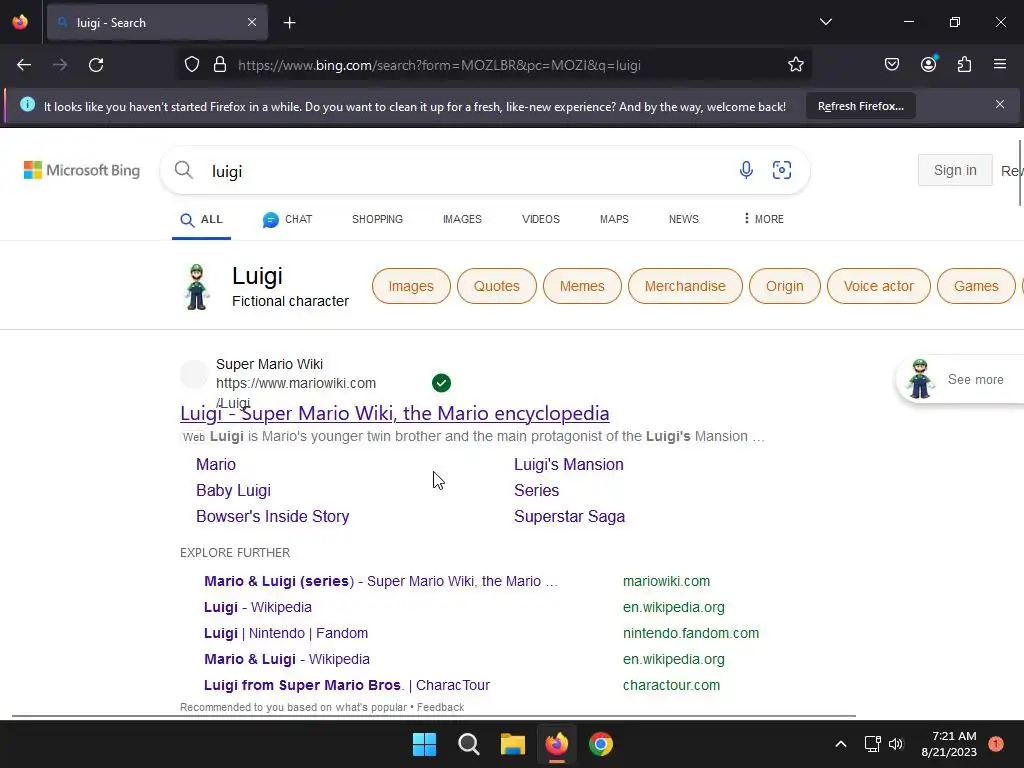Switch to the IMAGES tab
Screen dimensions: 1024x768
click(x=462, y=219)
